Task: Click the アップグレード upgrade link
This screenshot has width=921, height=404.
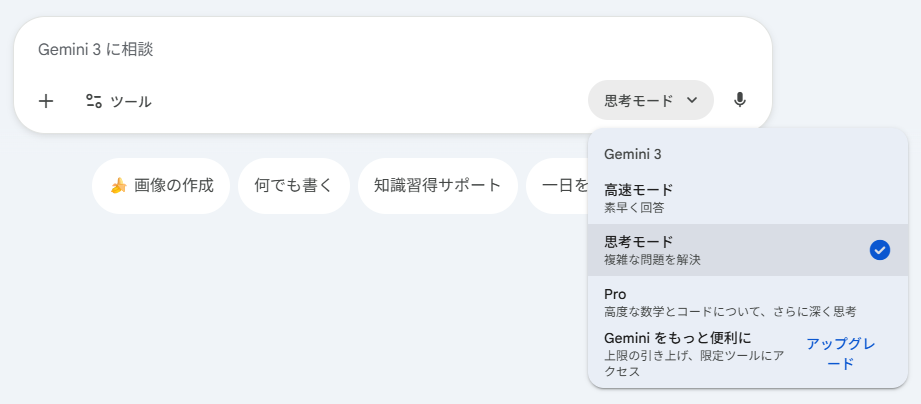Action: 841,354
